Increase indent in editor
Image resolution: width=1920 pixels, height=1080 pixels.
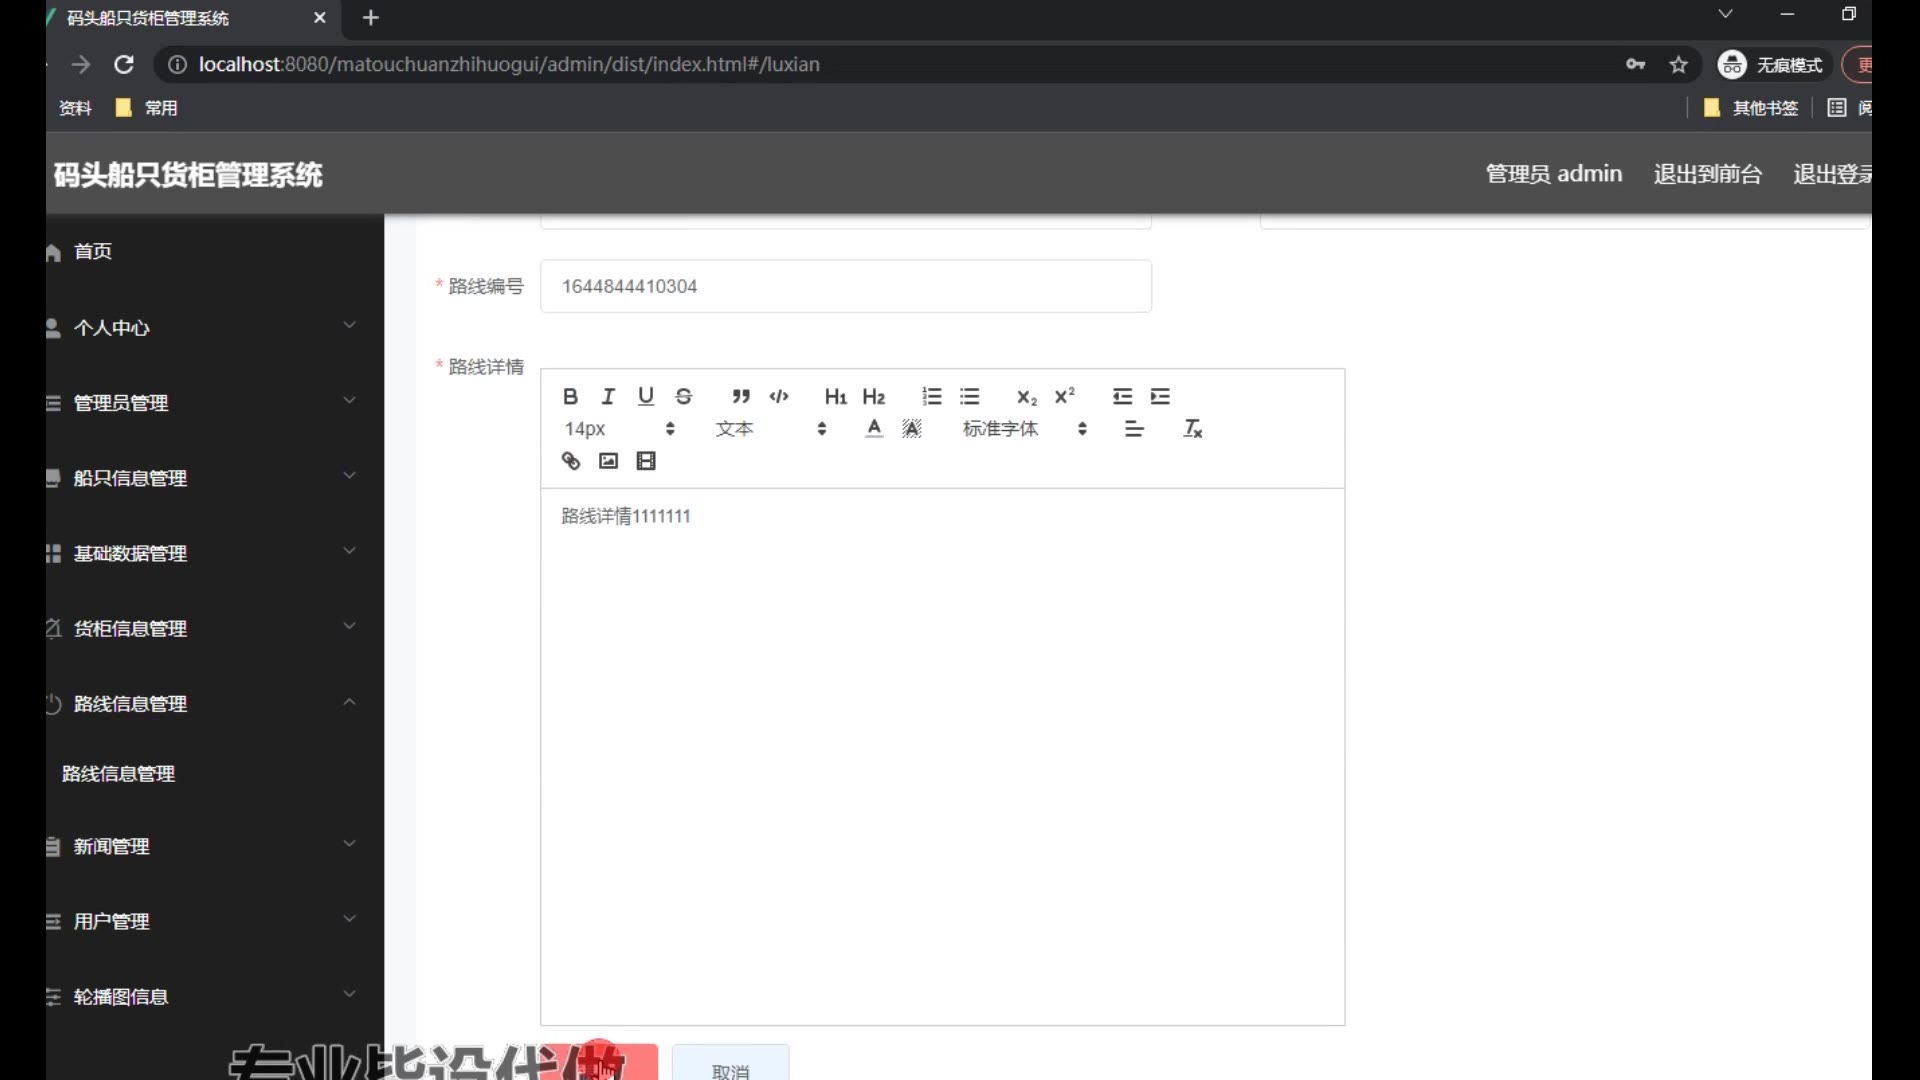coord(1160,397)
